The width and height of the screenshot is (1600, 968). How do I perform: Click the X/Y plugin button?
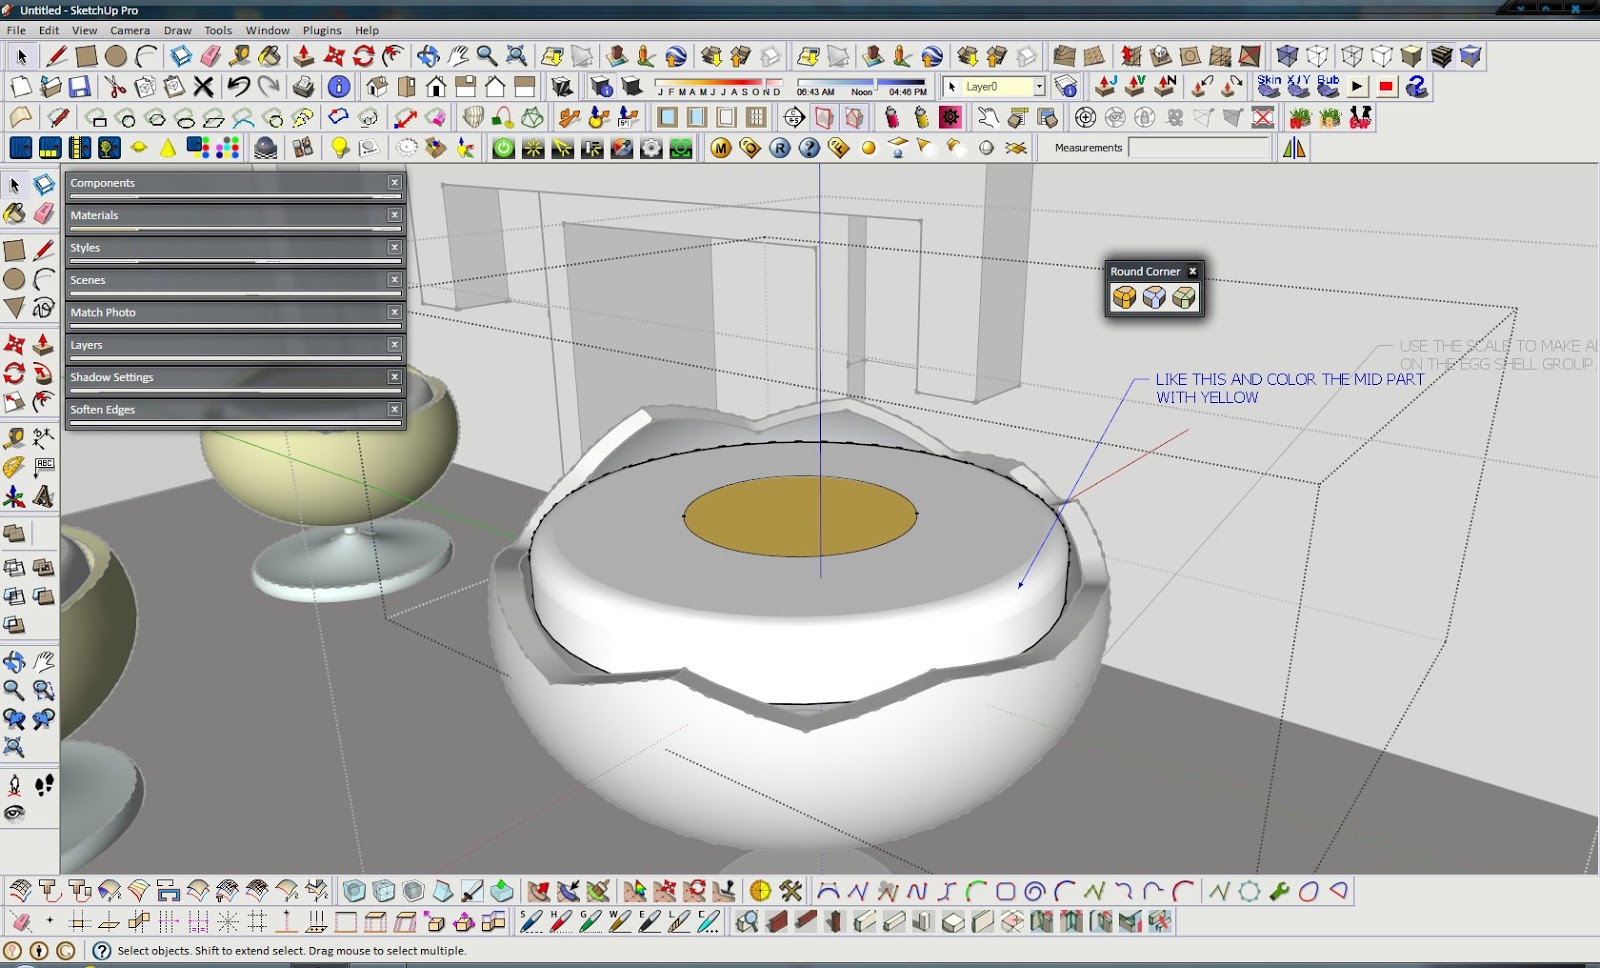point(1299,87)
